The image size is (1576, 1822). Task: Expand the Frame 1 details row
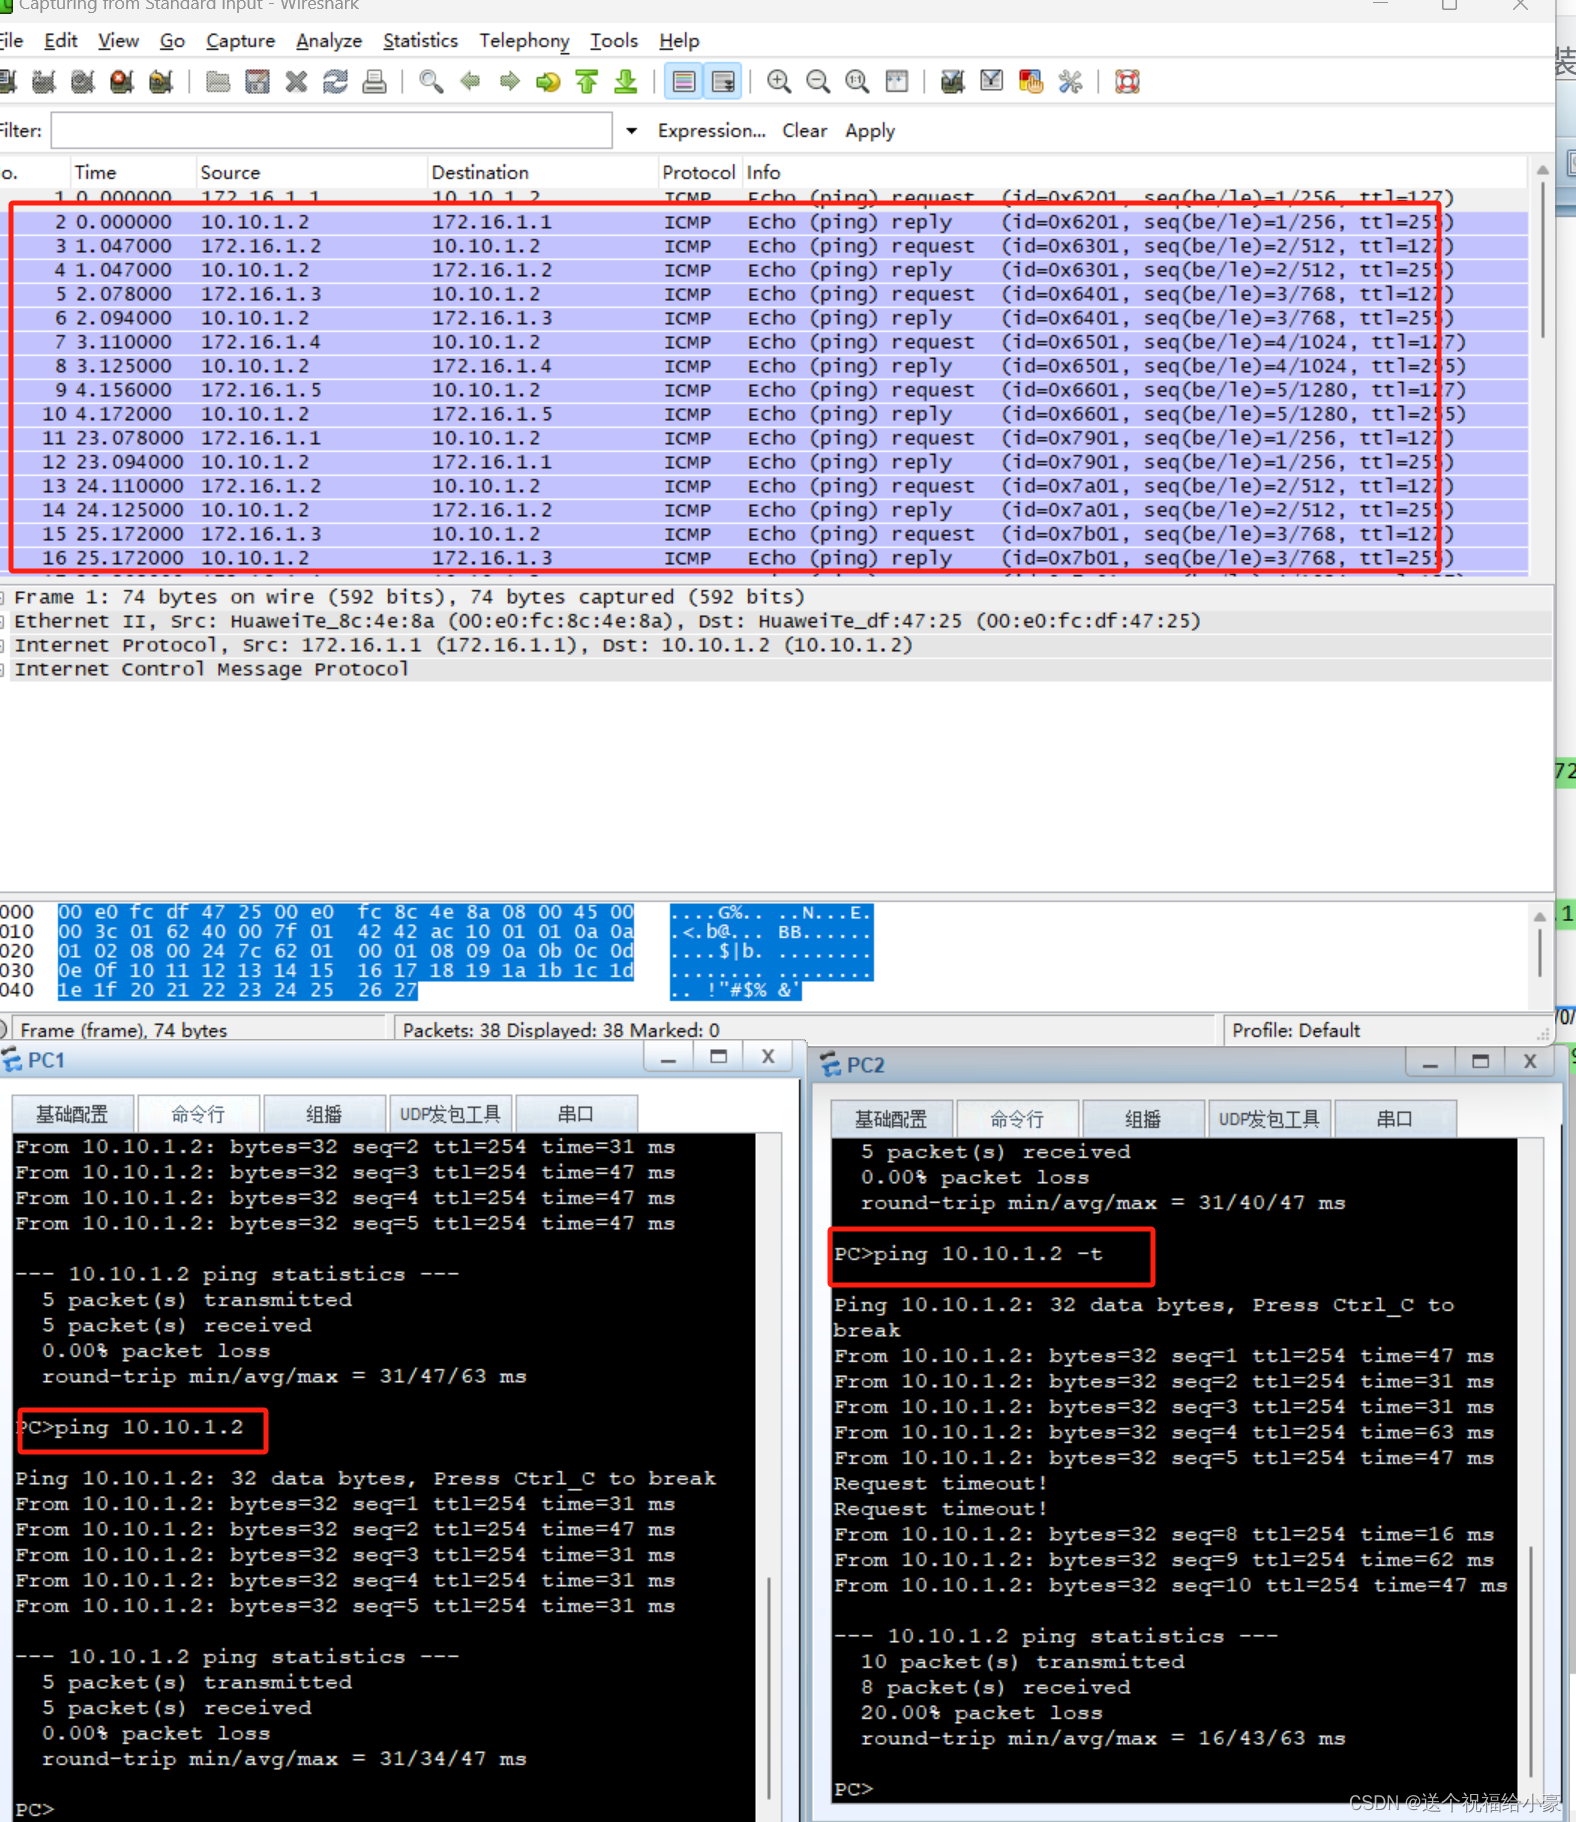point(4,597)
